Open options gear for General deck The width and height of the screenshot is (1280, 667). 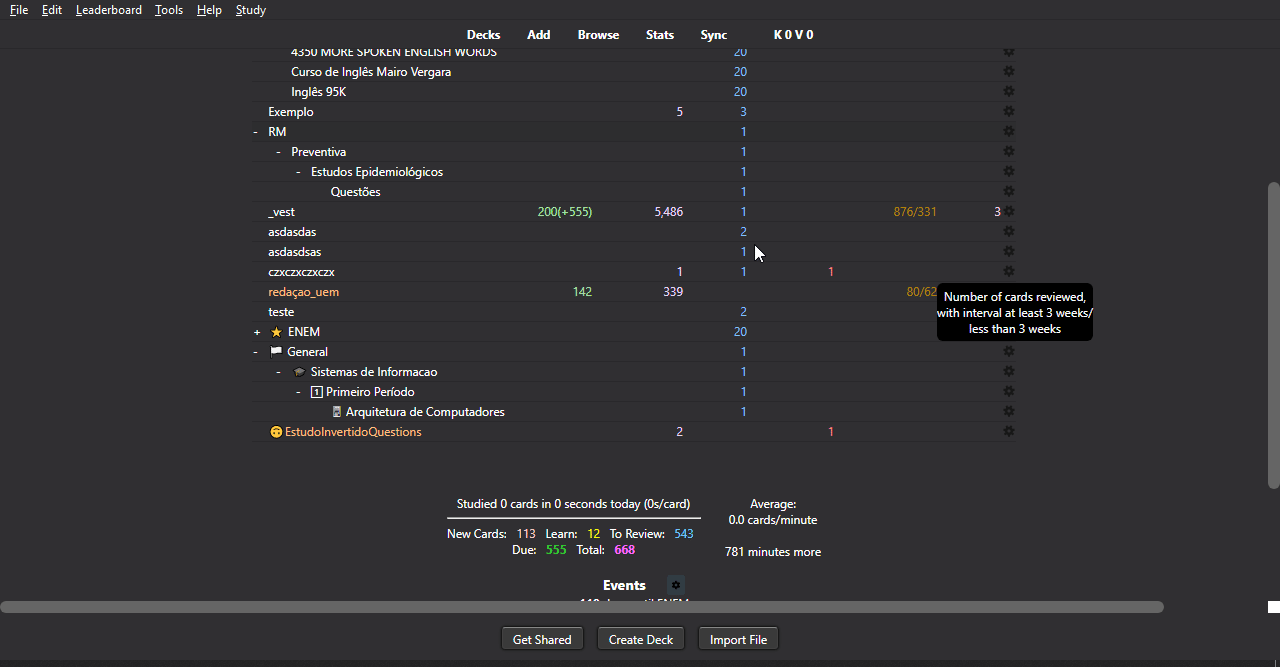(x=1009, y=352)
